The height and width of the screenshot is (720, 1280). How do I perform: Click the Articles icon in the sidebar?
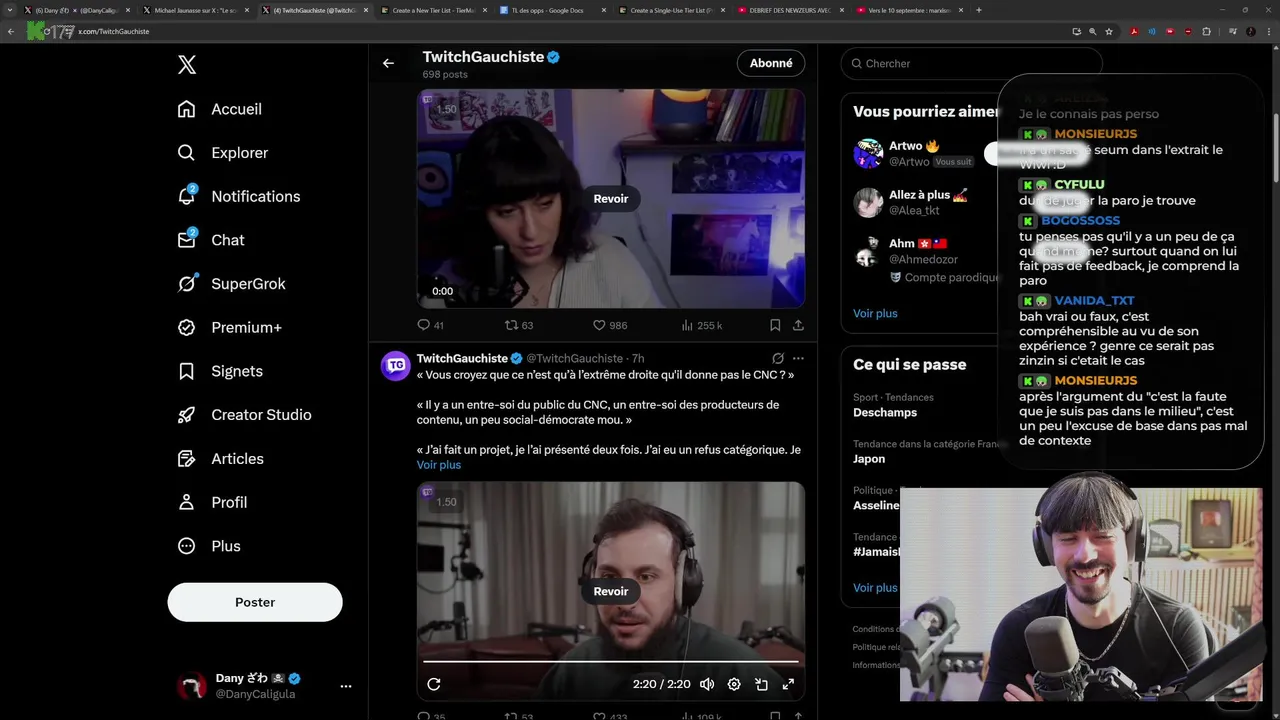(186, 459)
